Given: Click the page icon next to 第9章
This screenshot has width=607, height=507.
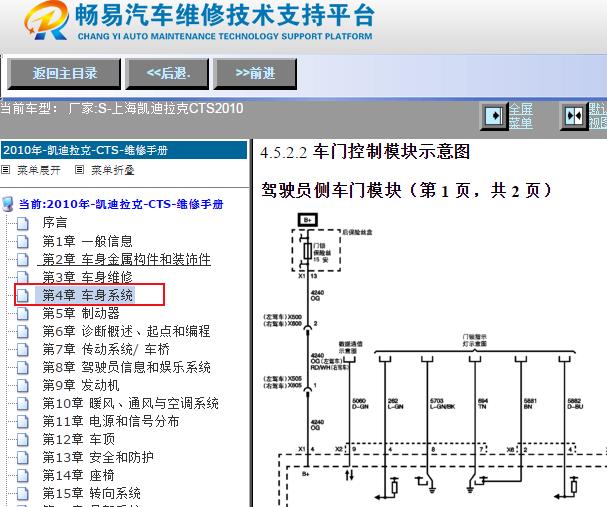Looking at the screenshot, I should [x=23, y=386].
